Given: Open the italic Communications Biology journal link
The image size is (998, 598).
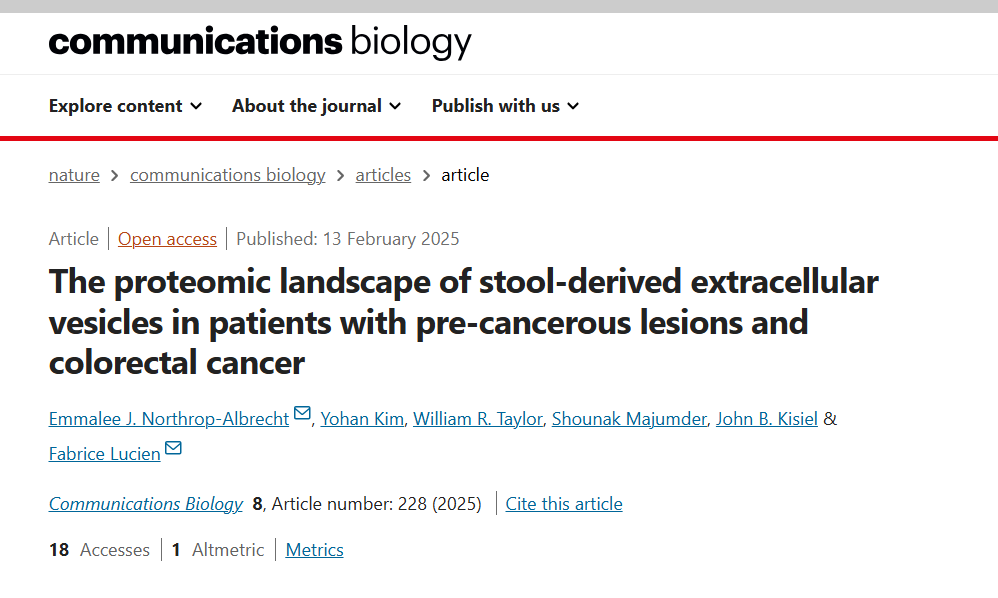Looking at the screenshot, I should pyautogui.click(x=146, y=504).
